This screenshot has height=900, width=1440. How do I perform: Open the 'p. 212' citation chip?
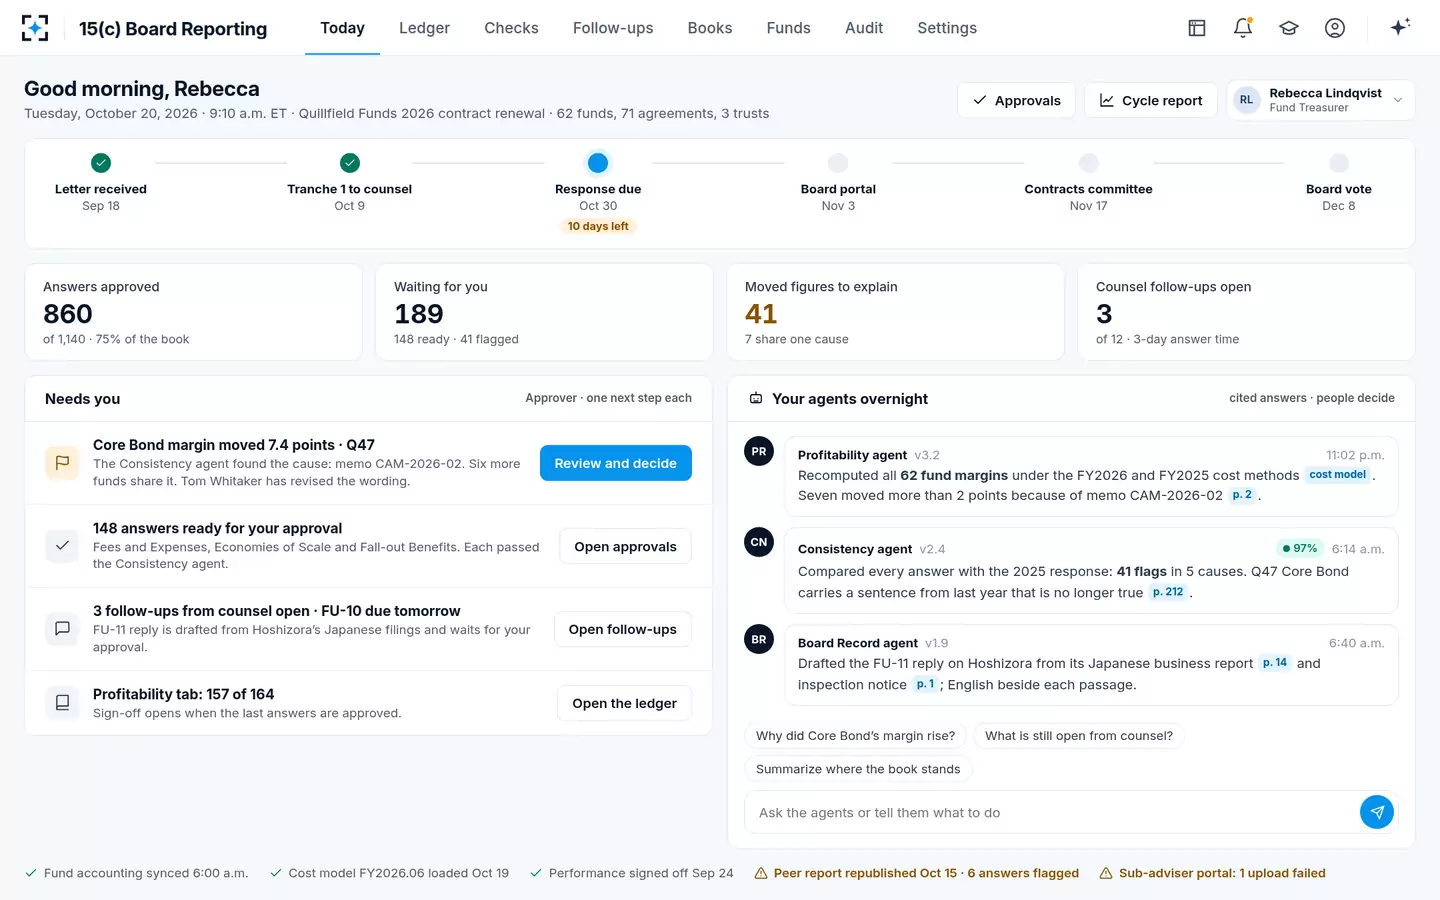coord(1168,592)
